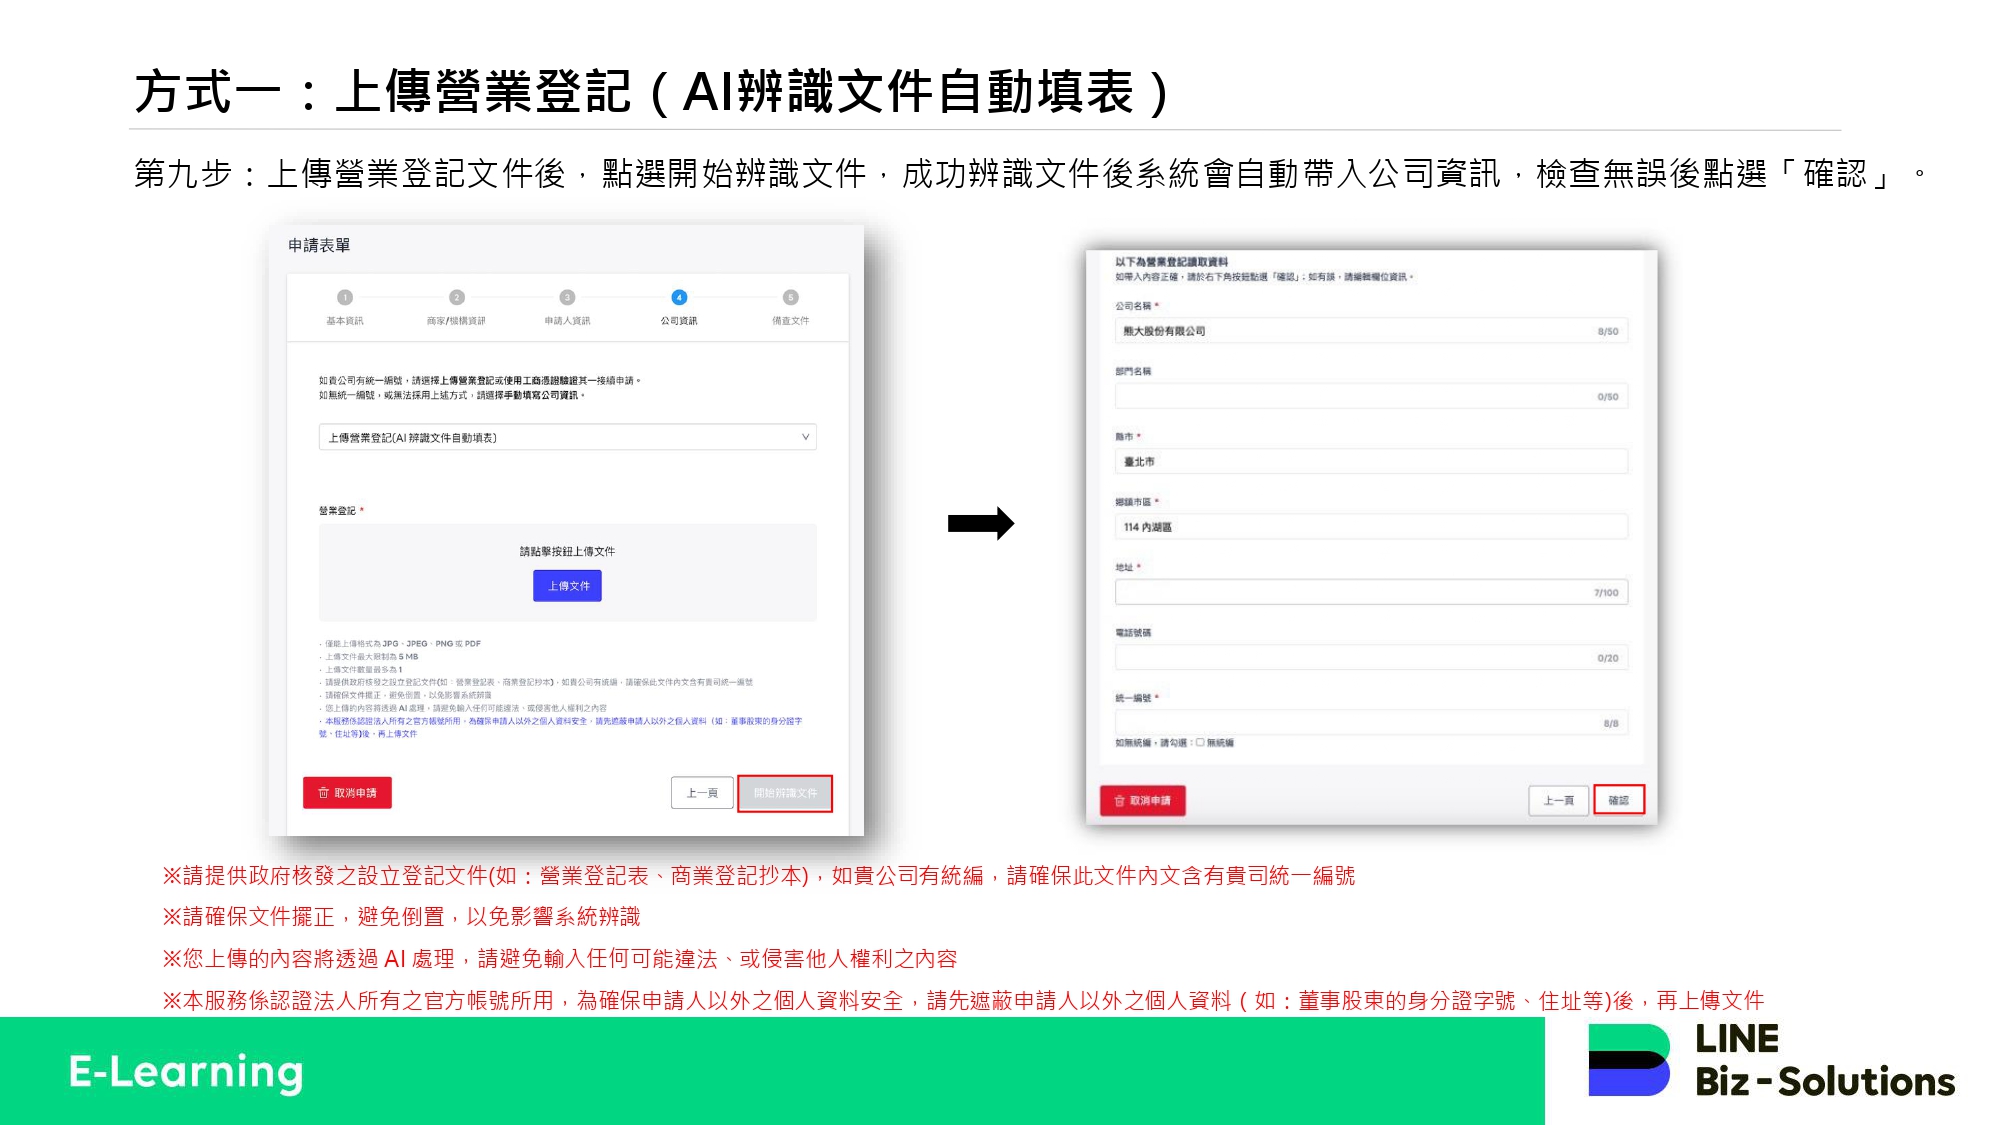Image resolution: width=2000 pixels, height=1125 pixels.
Task: Select the 備查文件 step label
Action: (790, 321)
